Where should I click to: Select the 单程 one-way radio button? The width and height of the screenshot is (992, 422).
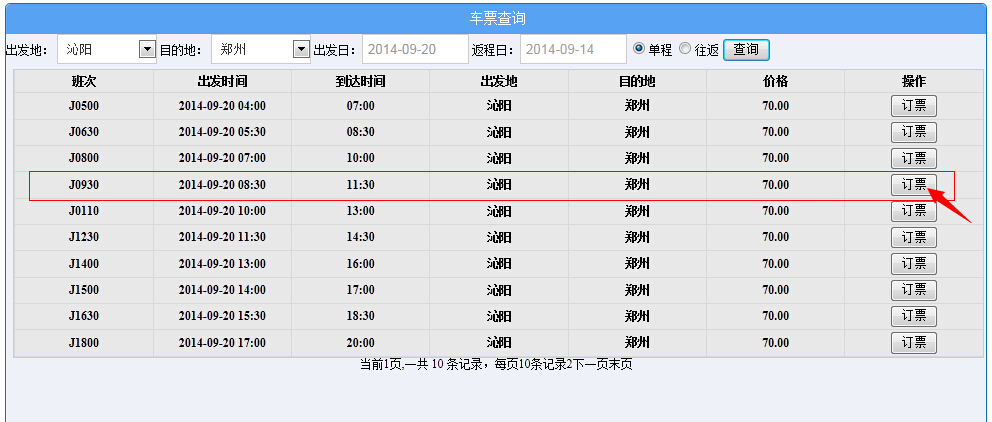[x=639, y=48]
